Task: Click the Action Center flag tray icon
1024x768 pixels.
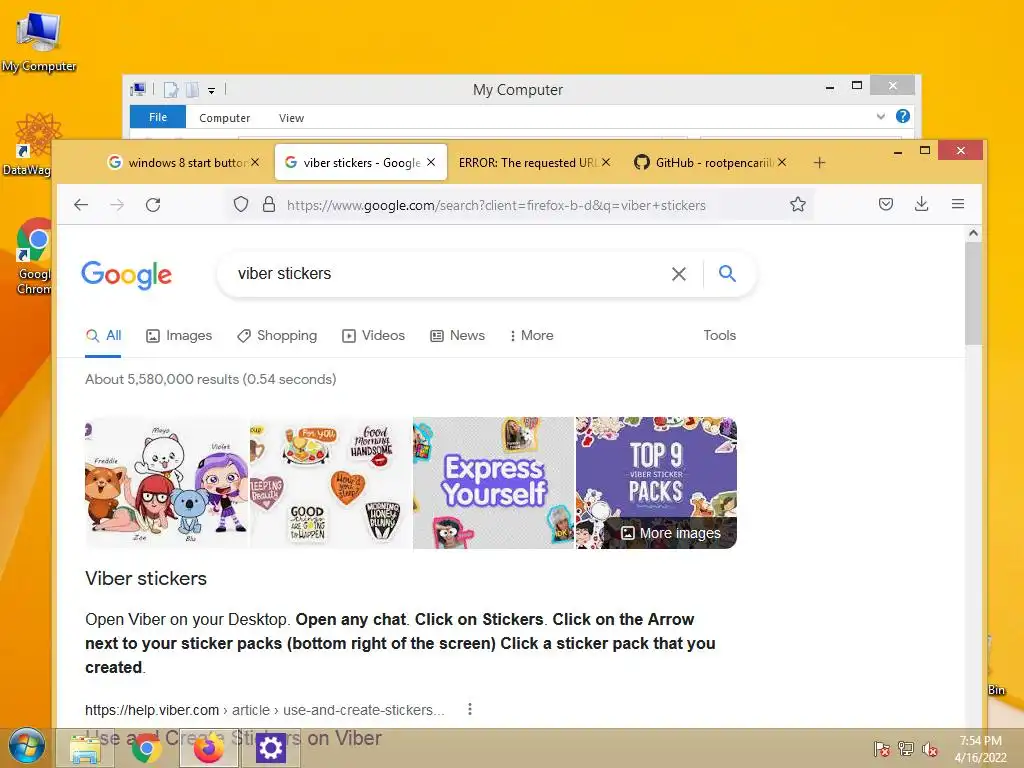Action: [882, 749]
